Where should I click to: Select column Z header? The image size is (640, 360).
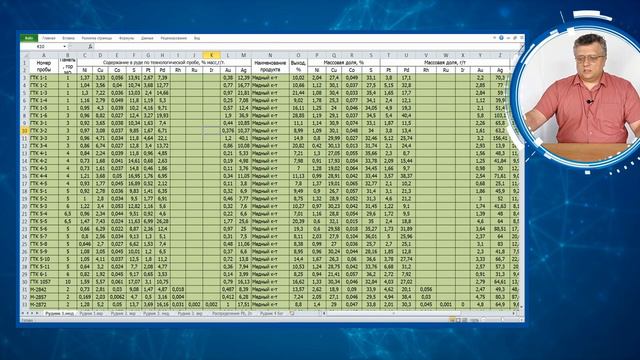point(500,55)
